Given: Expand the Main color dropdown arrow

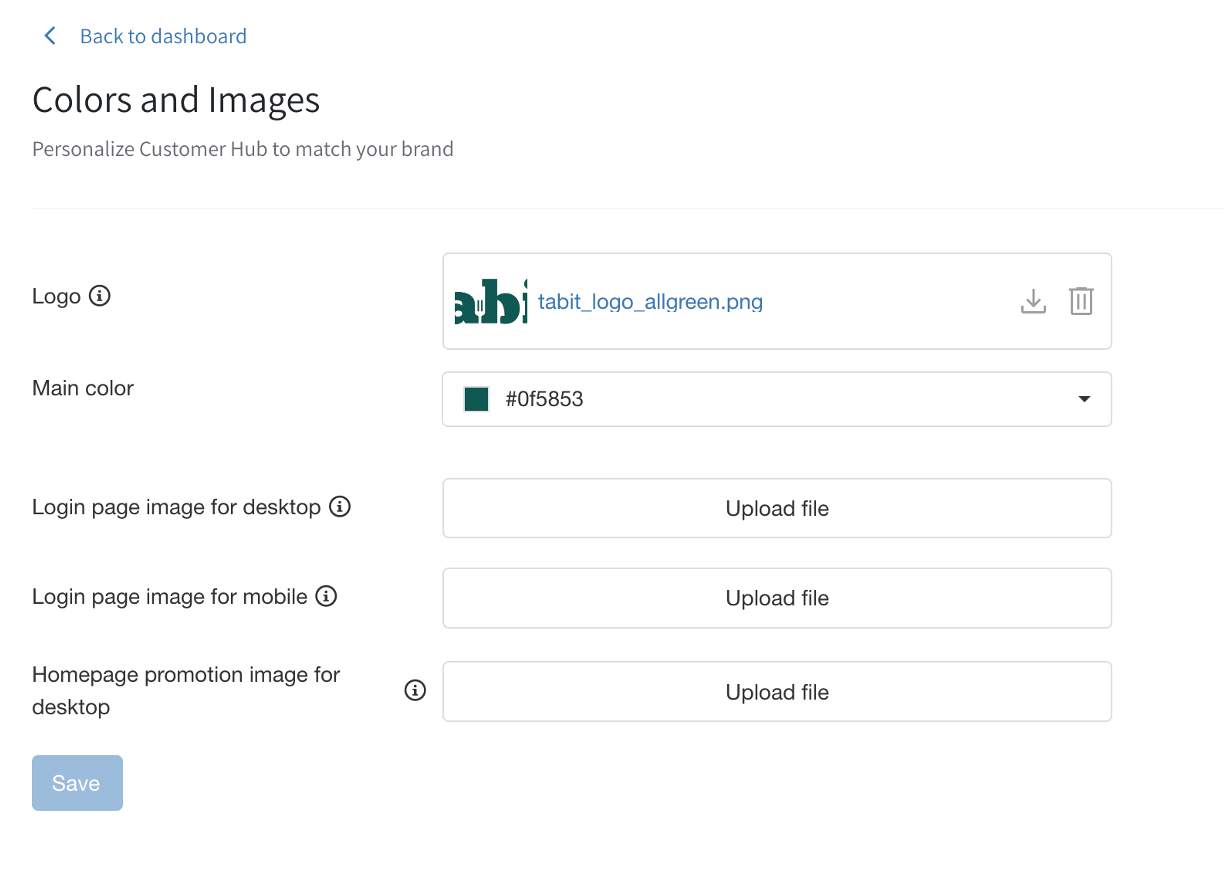Looking at the screenshot, I should click(x=1084, y=399).
